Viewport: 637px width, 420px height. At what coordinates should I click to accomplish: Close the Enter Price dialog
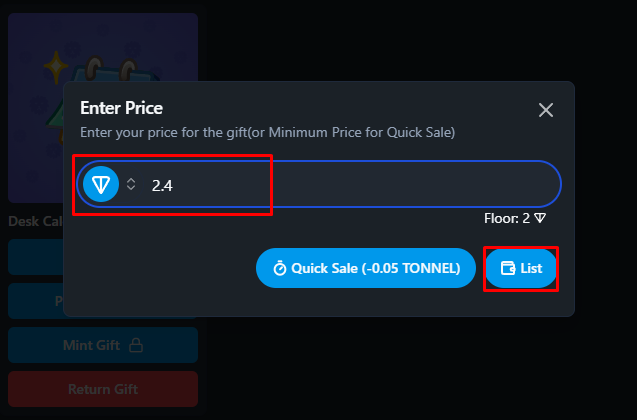[x=546, y=110]
